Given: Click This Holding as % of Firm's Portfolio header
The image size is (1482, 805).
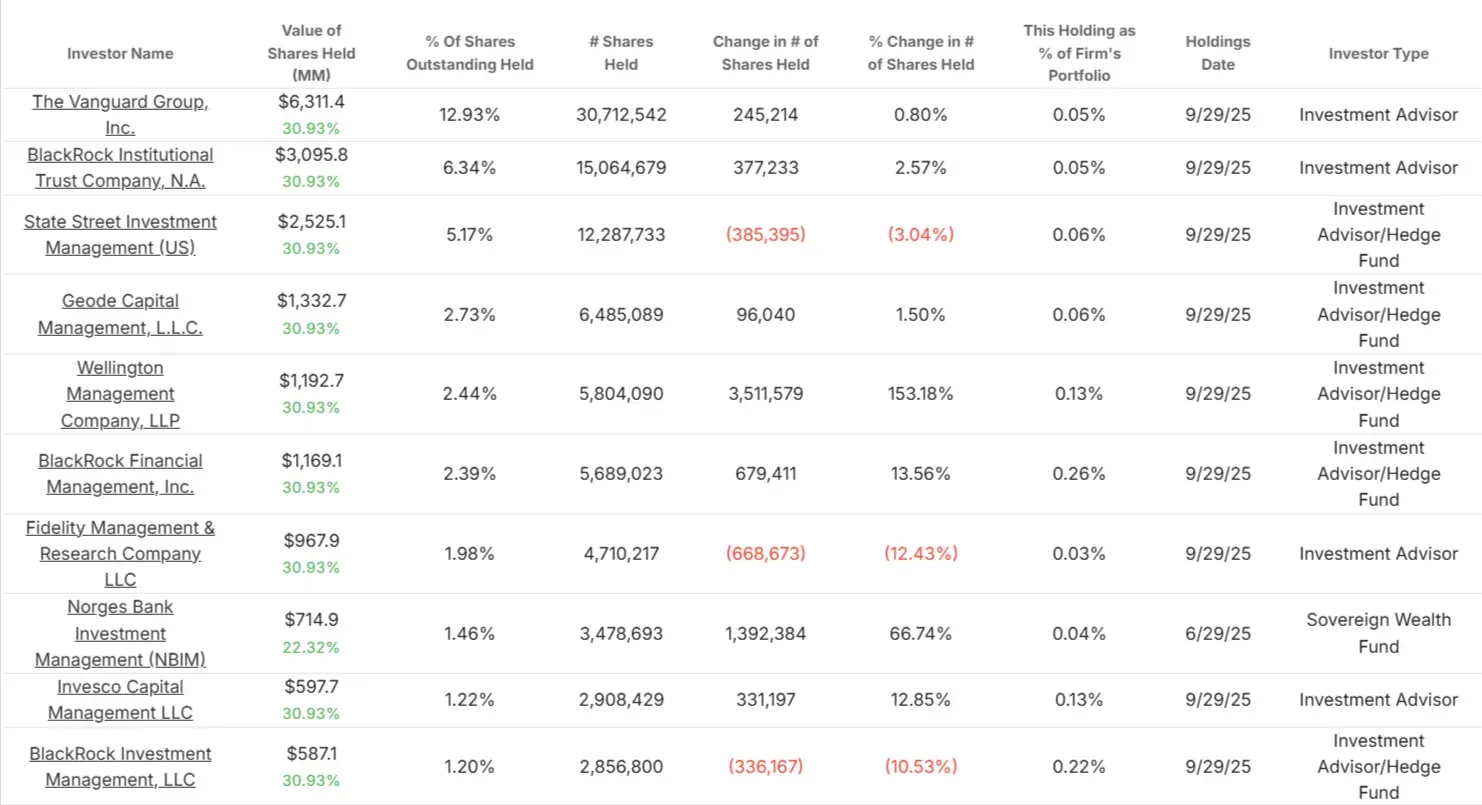Looking at the screenshot, I should [x=1079, y=53].
